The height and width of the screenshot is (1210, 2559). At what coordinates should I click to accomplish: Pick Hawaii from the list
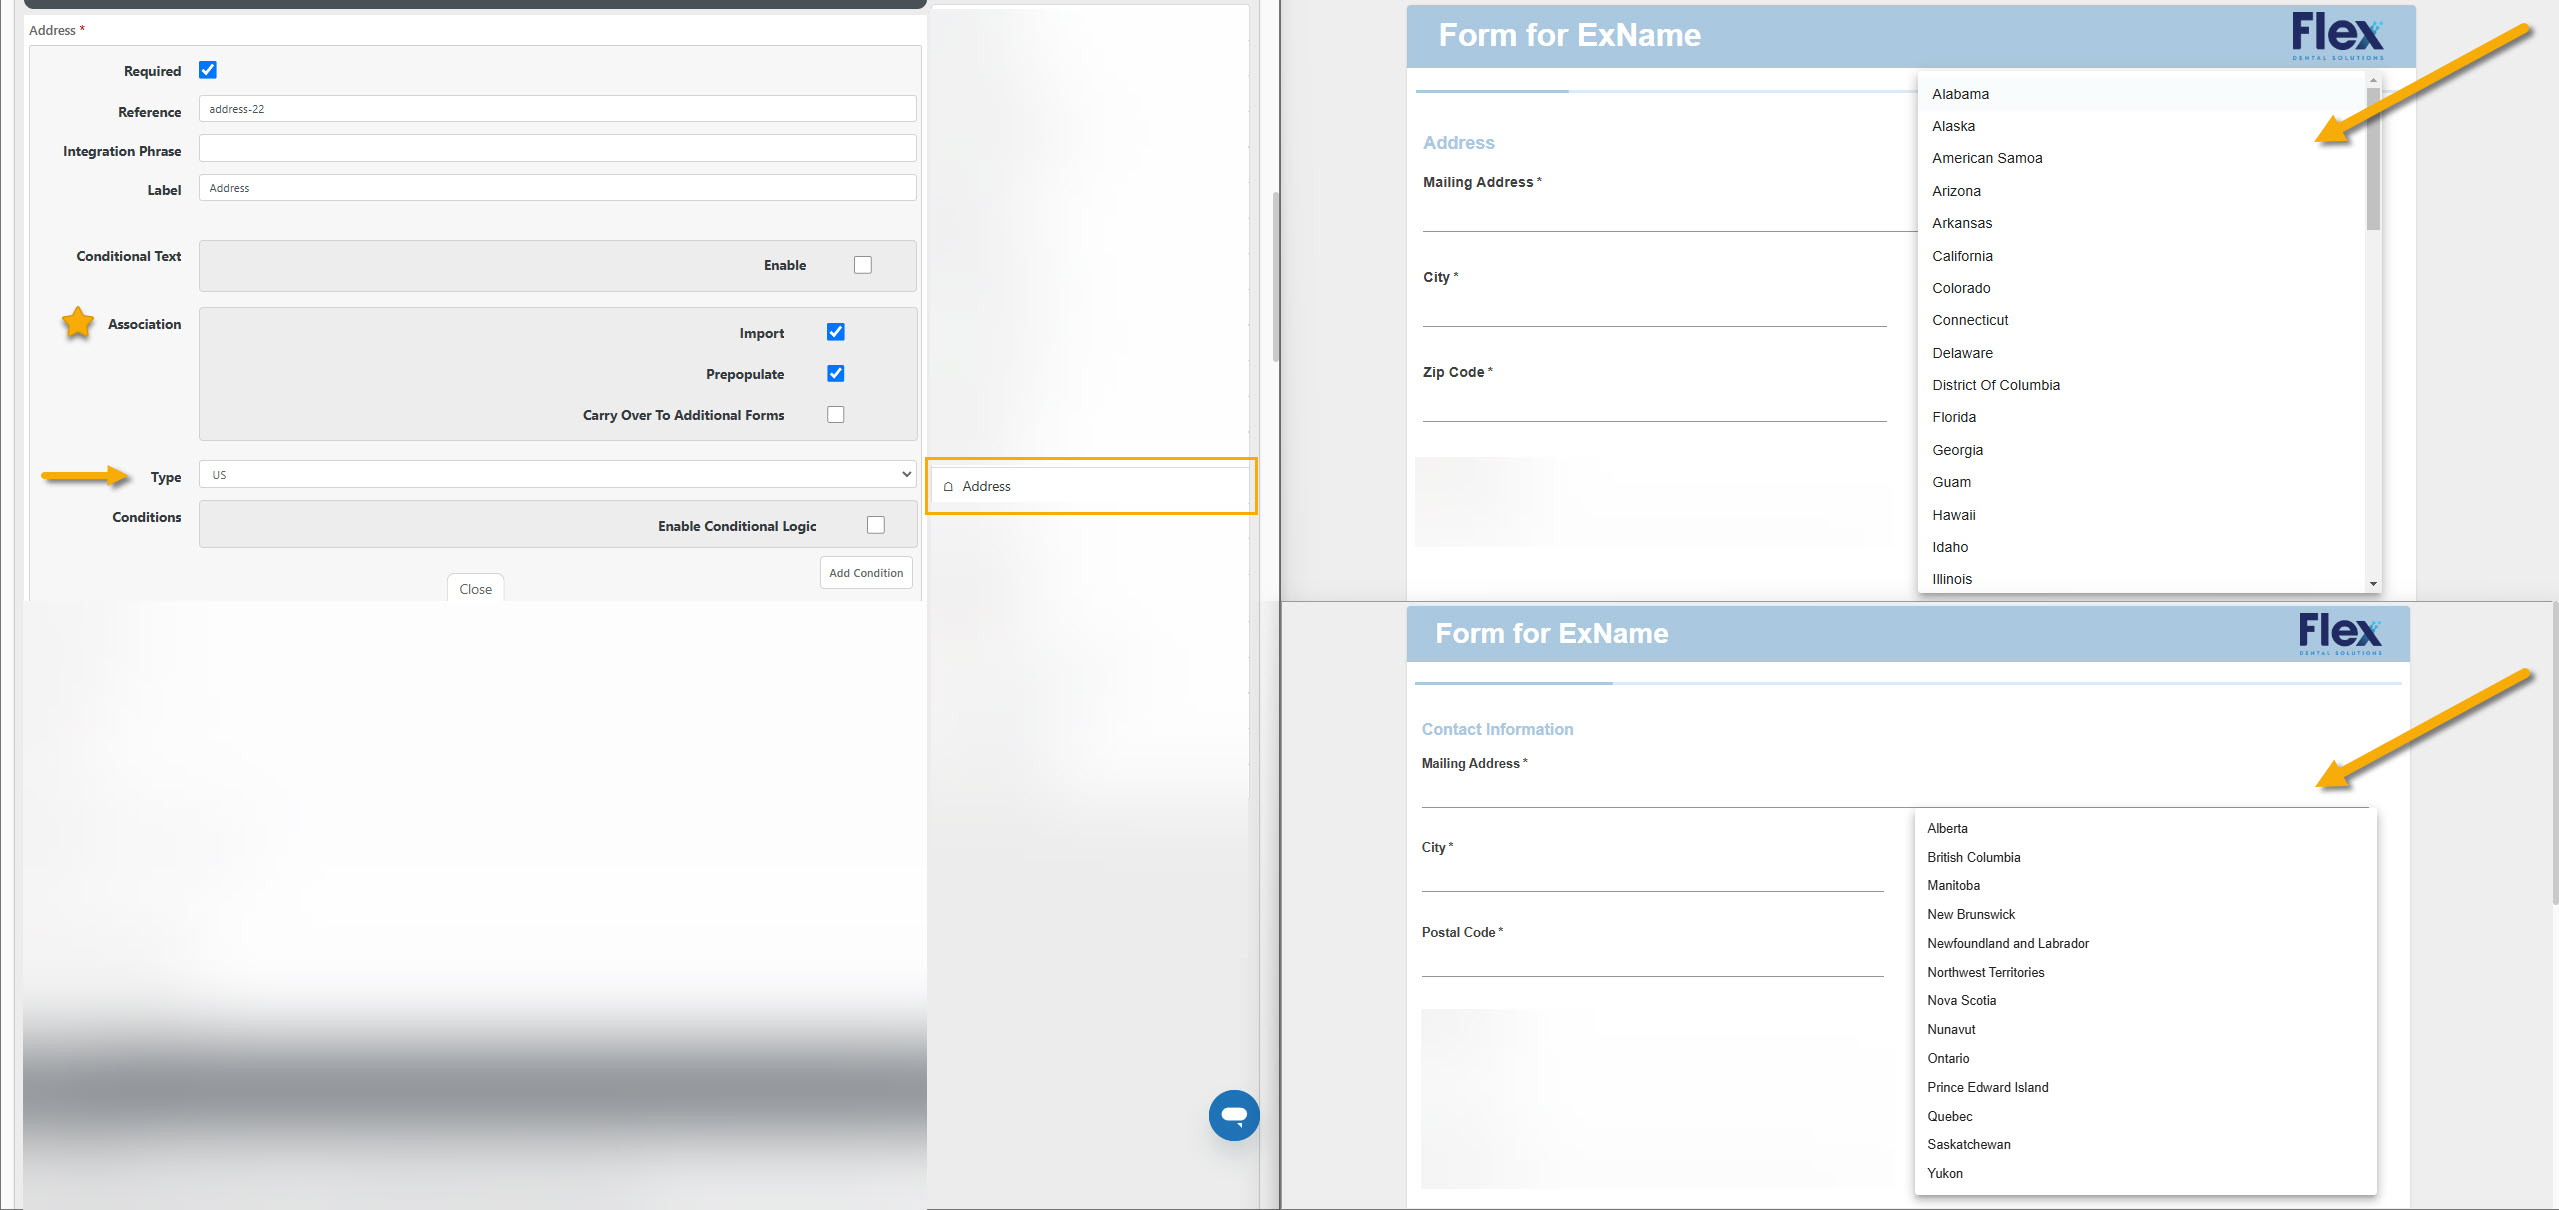[x=2142, y=515]
